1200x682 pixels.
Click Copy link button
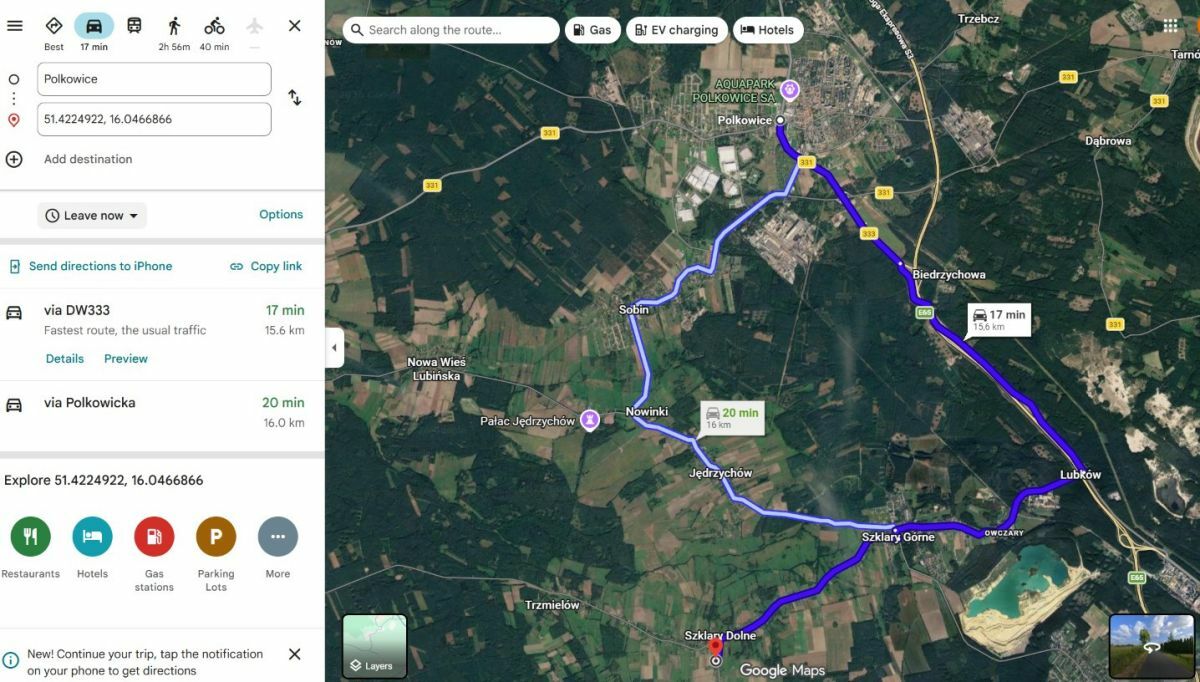266,266
